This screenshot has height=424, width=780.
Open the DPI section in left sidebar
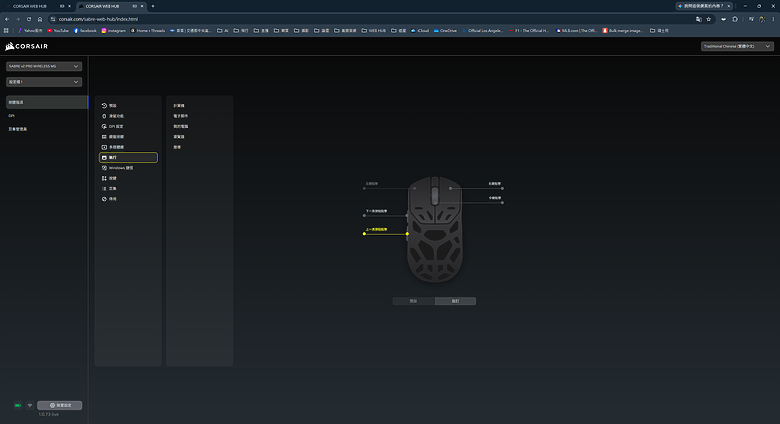tap(11, 115)
